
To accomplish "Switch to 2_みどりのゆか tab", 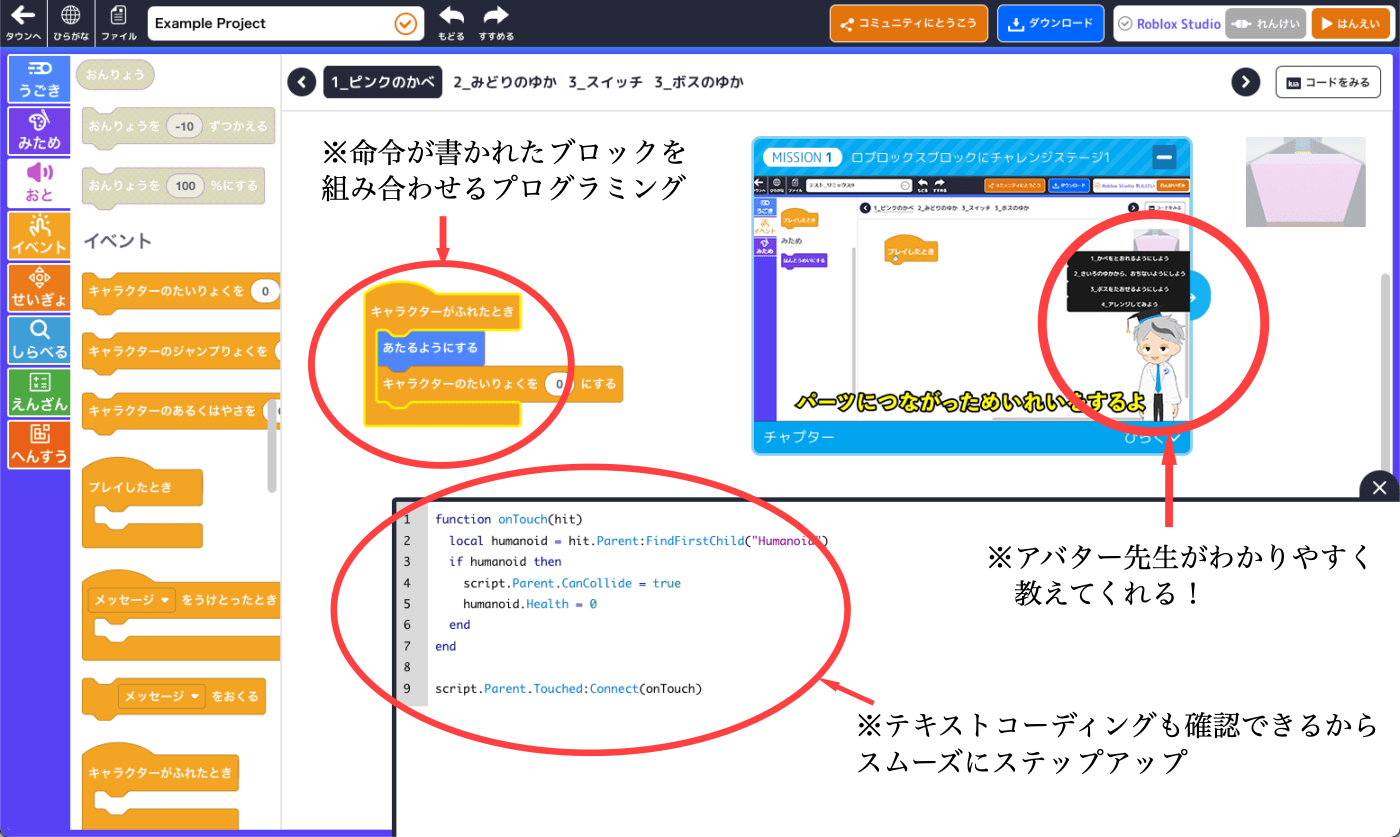I will point(504,82).
